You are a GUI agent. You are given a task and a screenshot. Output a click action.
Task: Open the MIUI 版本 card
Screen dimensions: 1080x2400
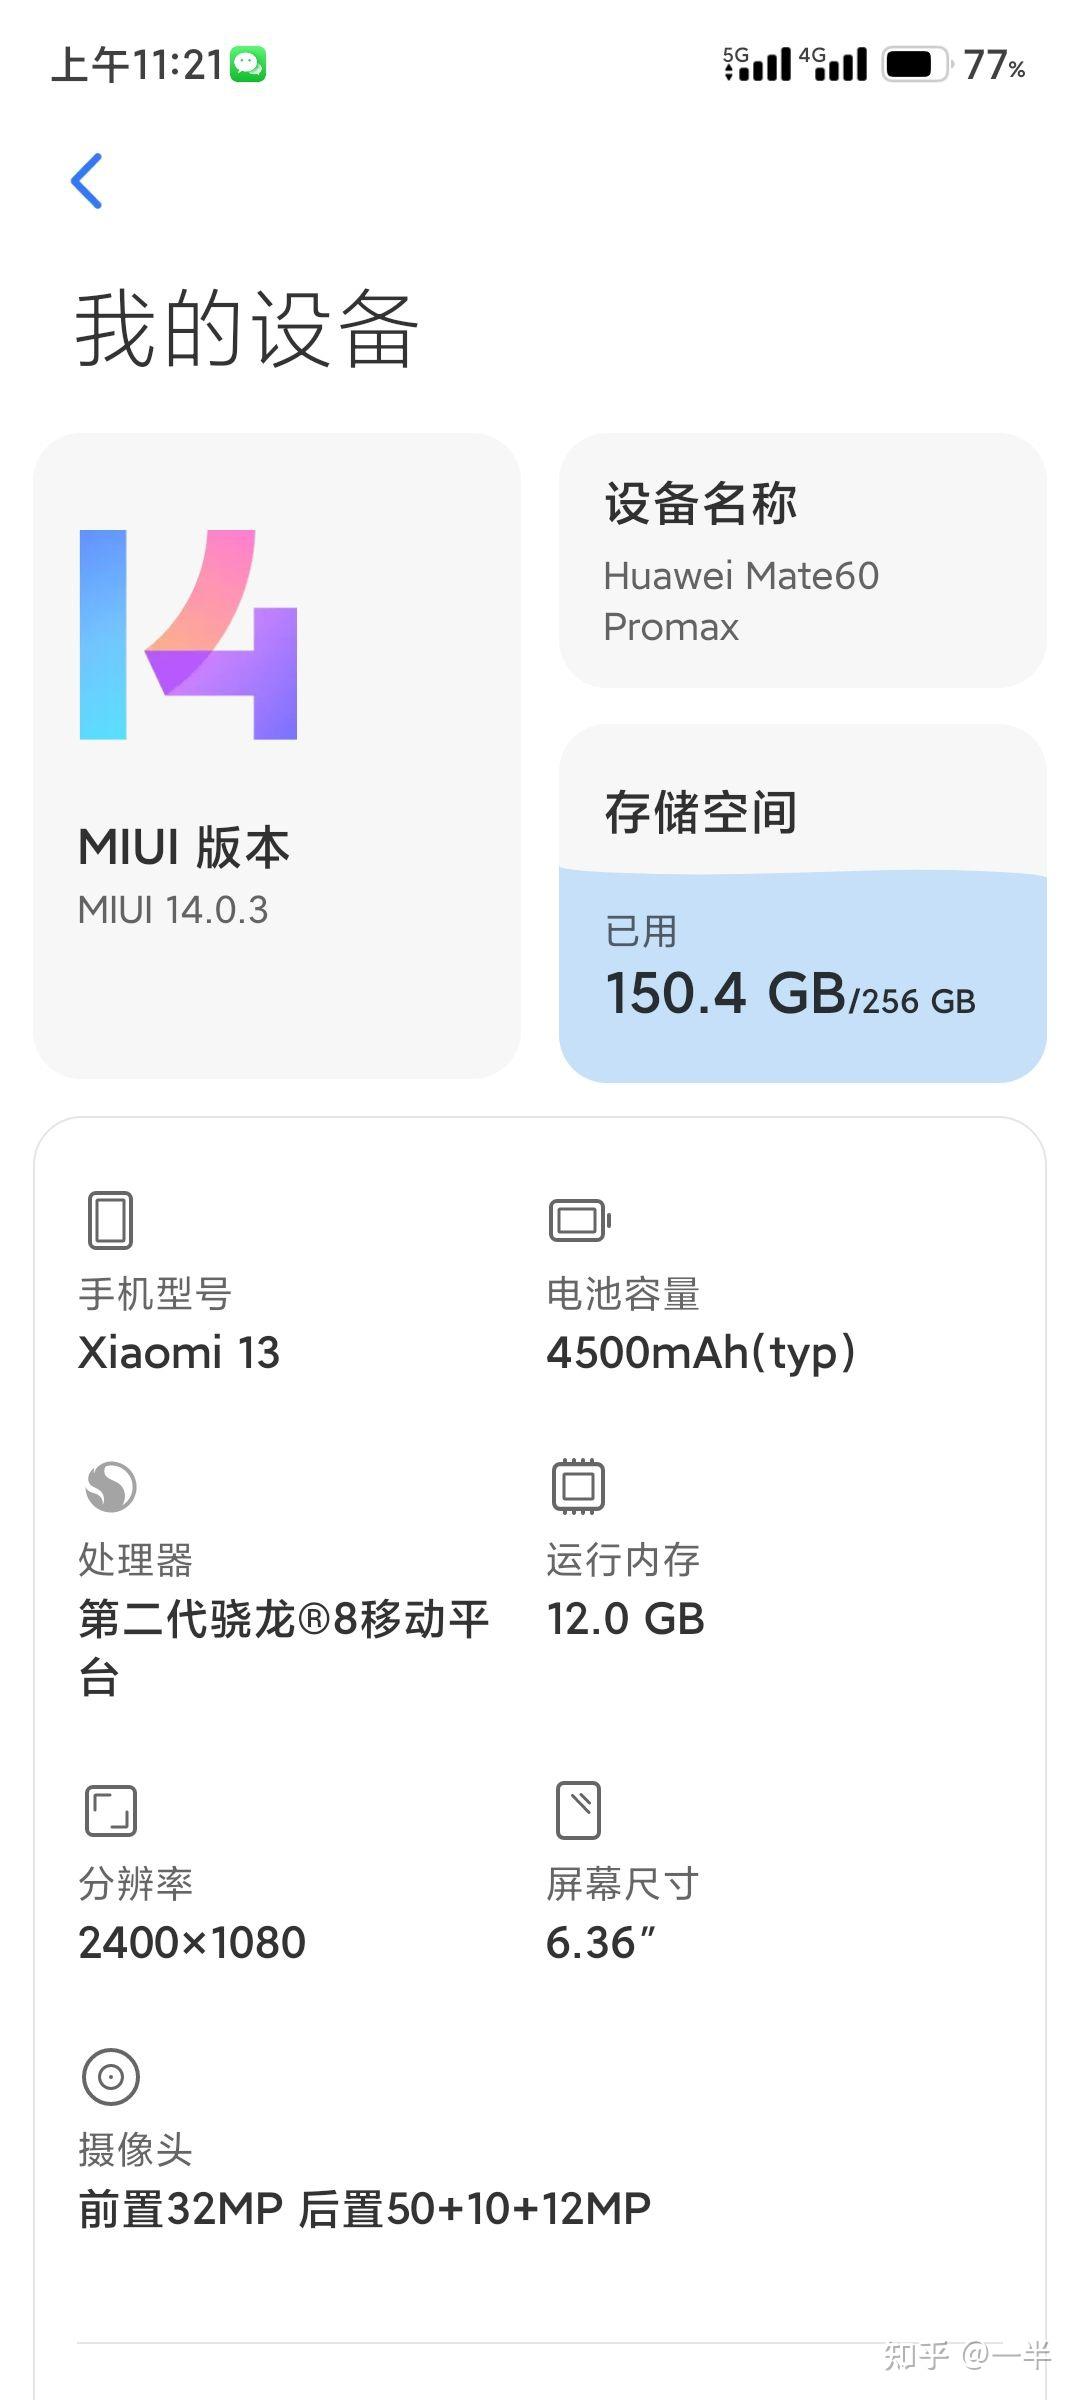pyautogui.click(x=277, y=756)
